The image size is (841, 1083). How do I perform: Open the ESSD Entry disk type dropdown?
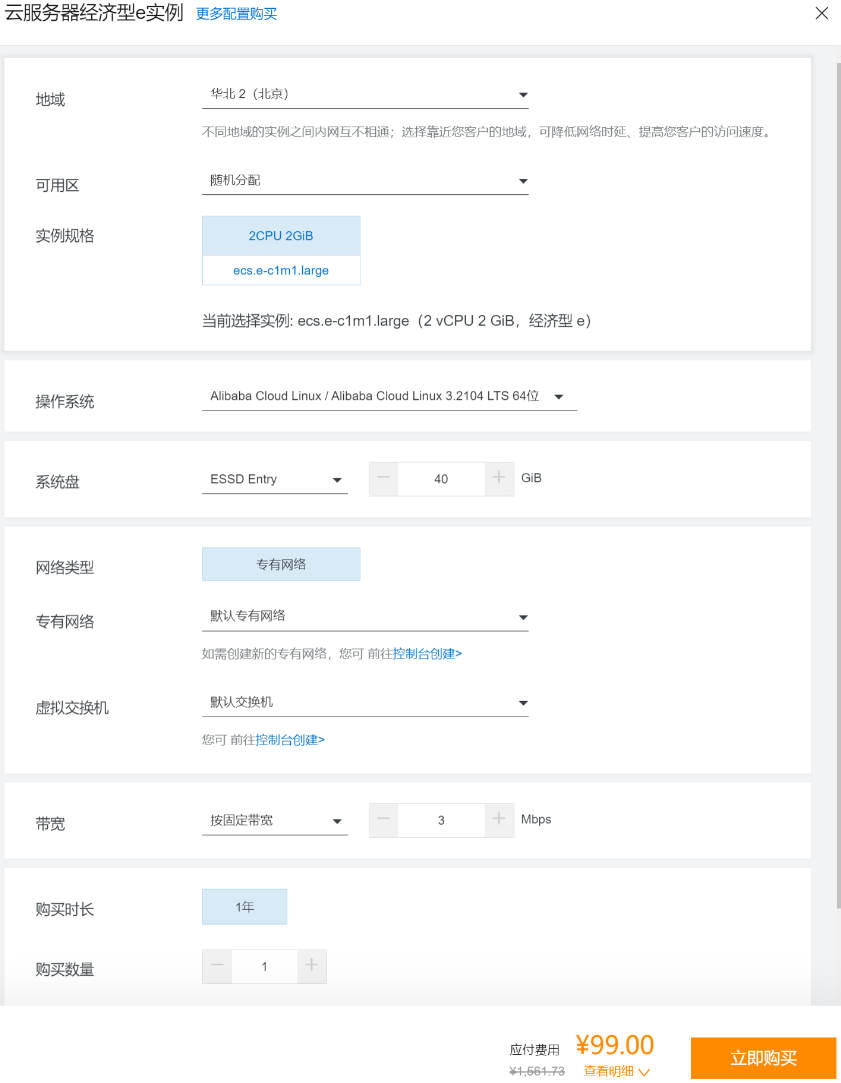pos(275,479)
